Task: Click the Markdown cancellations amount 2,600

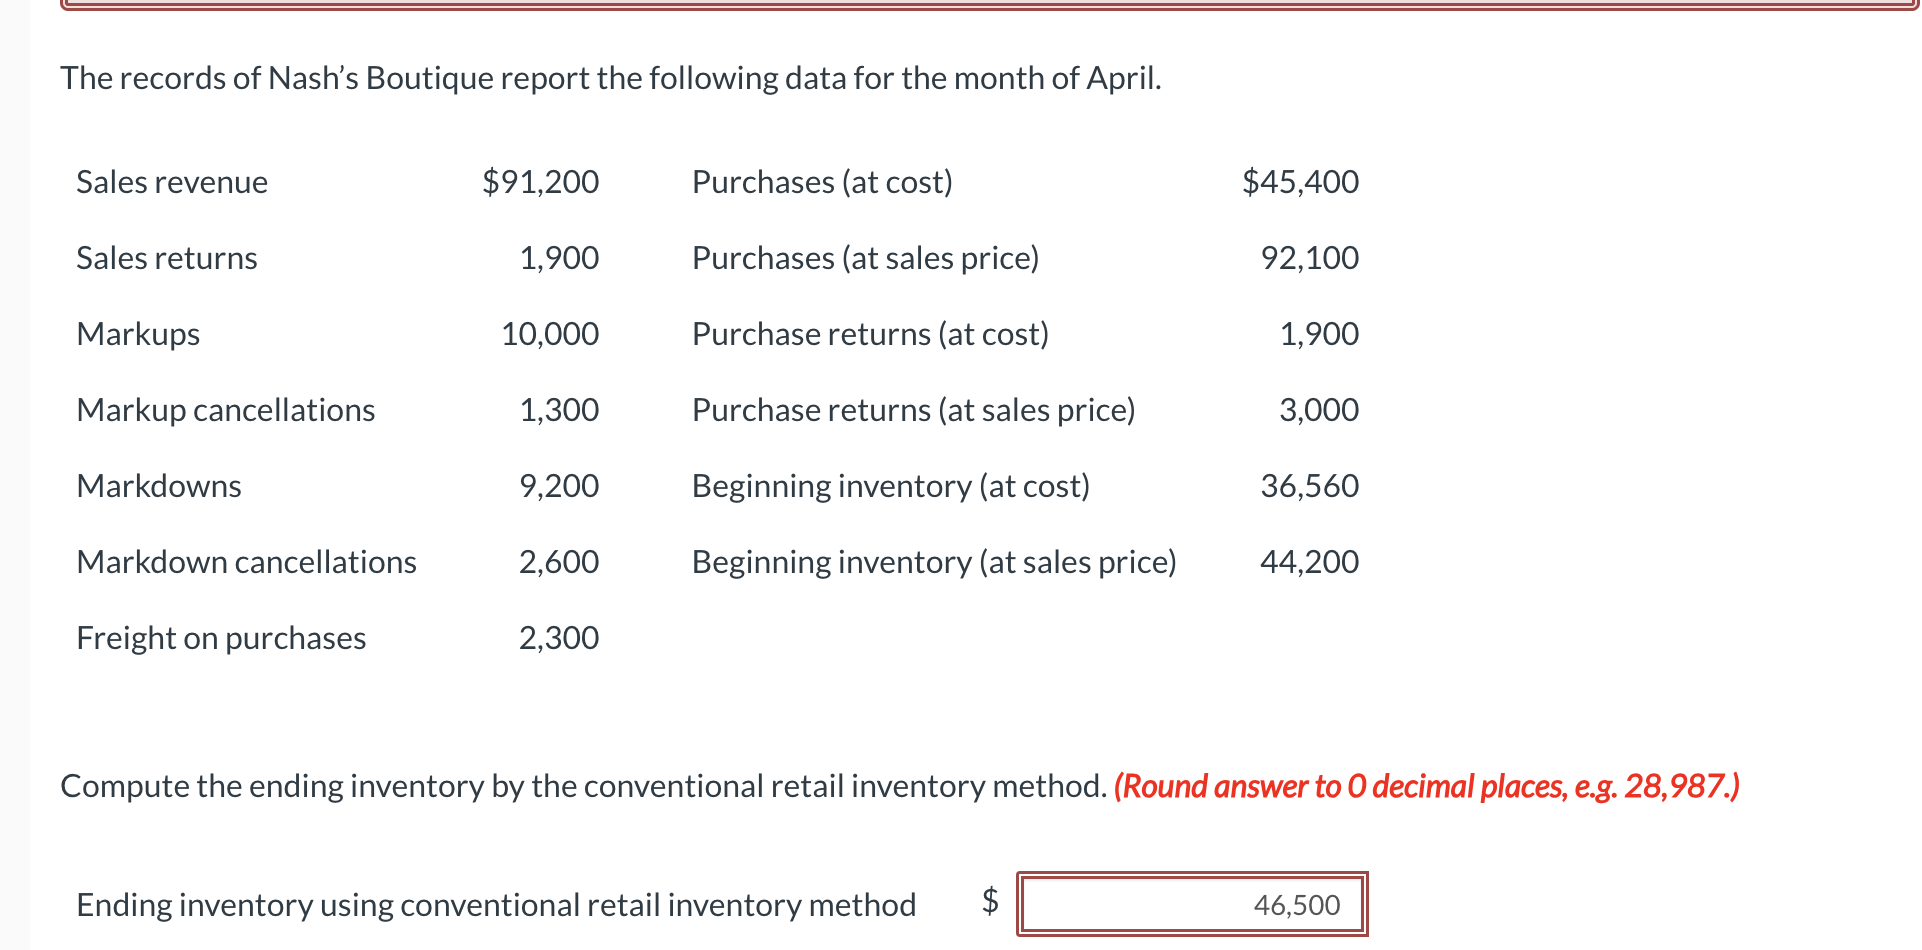Action: pos(558,561)
